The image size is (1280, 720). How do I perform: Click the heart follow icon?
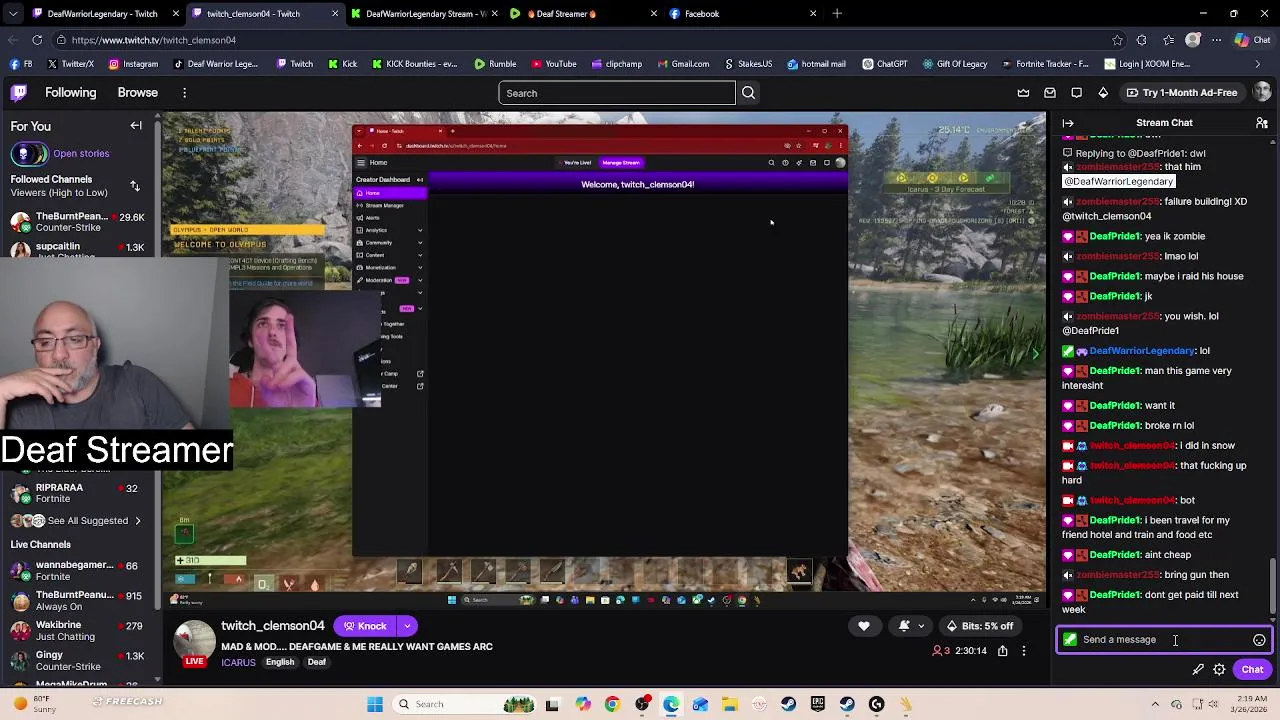coord(864,626)
